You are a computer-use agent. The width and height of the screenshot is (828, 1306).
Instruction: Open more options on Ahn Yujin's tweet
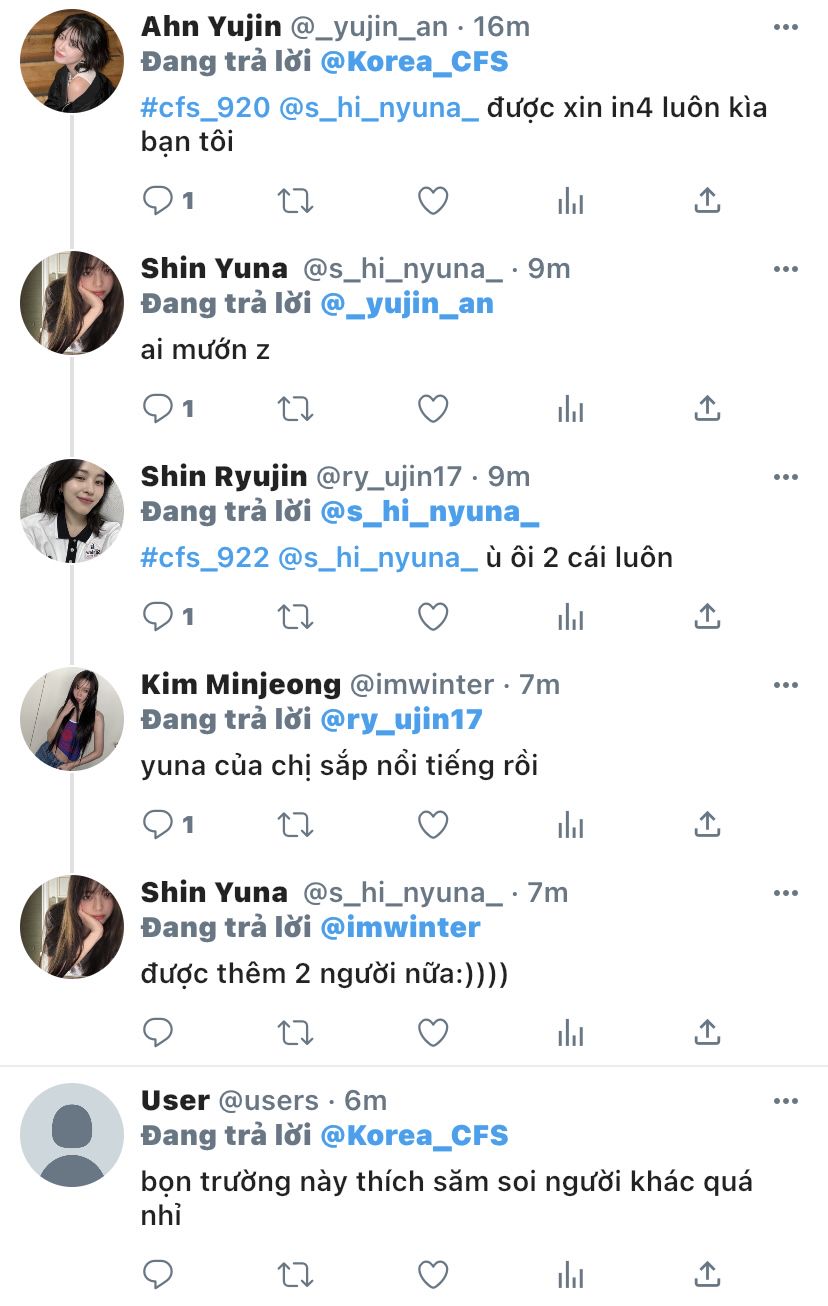(786, 27)
